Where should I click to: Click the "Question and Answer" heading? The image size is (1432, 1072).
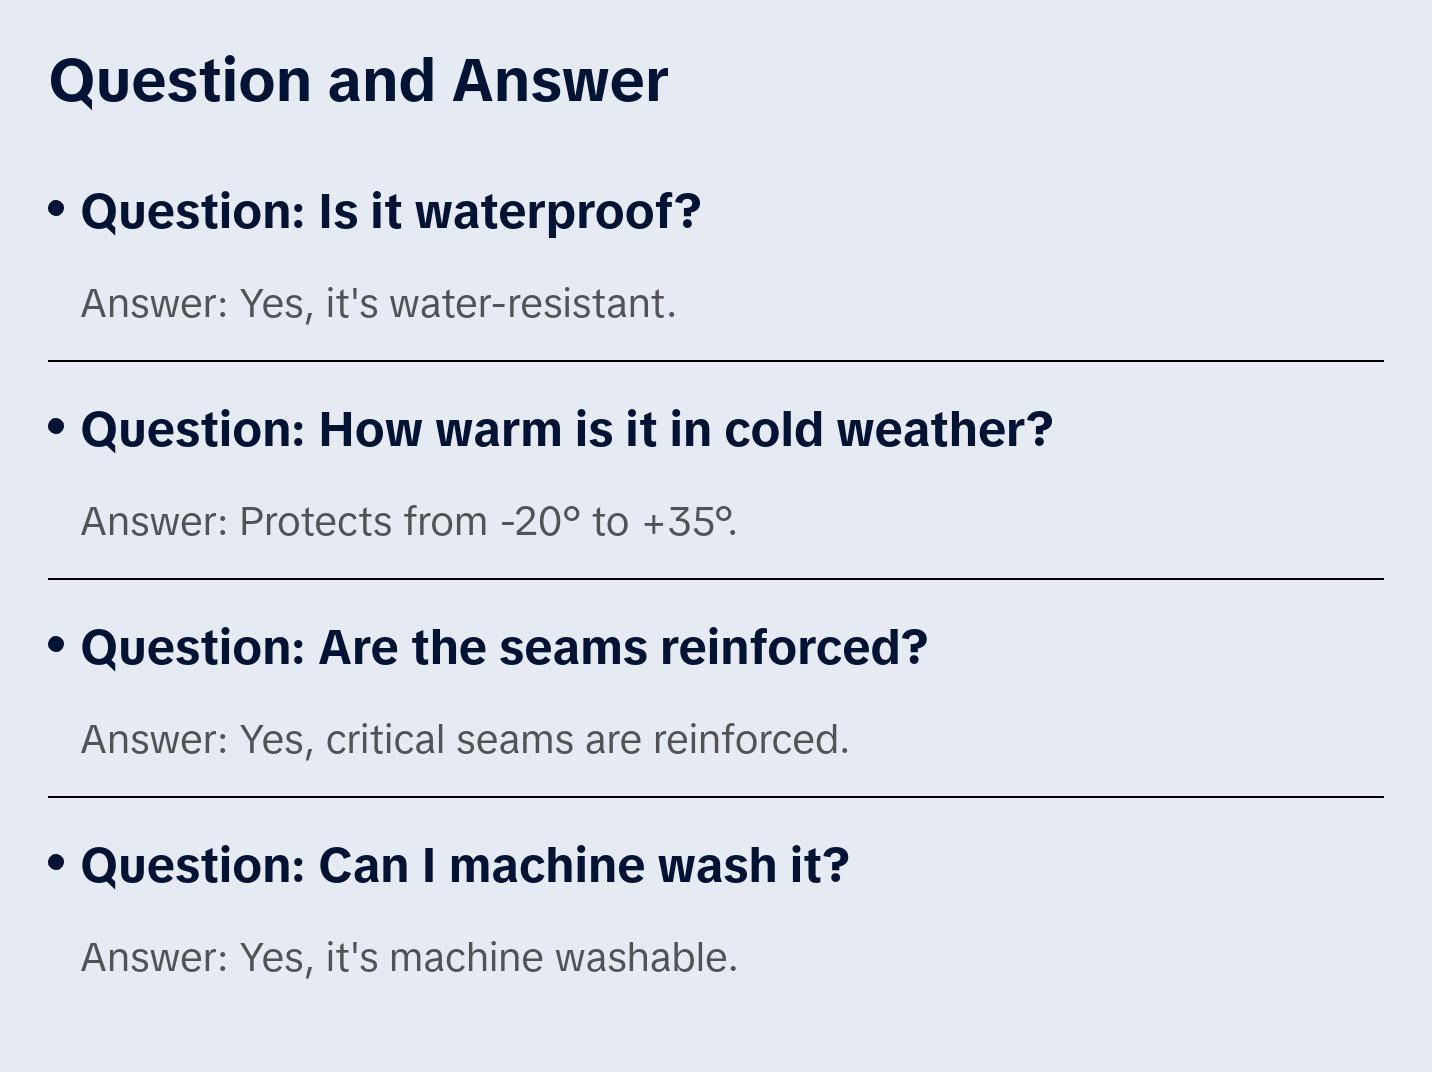(x=358, y=80)
